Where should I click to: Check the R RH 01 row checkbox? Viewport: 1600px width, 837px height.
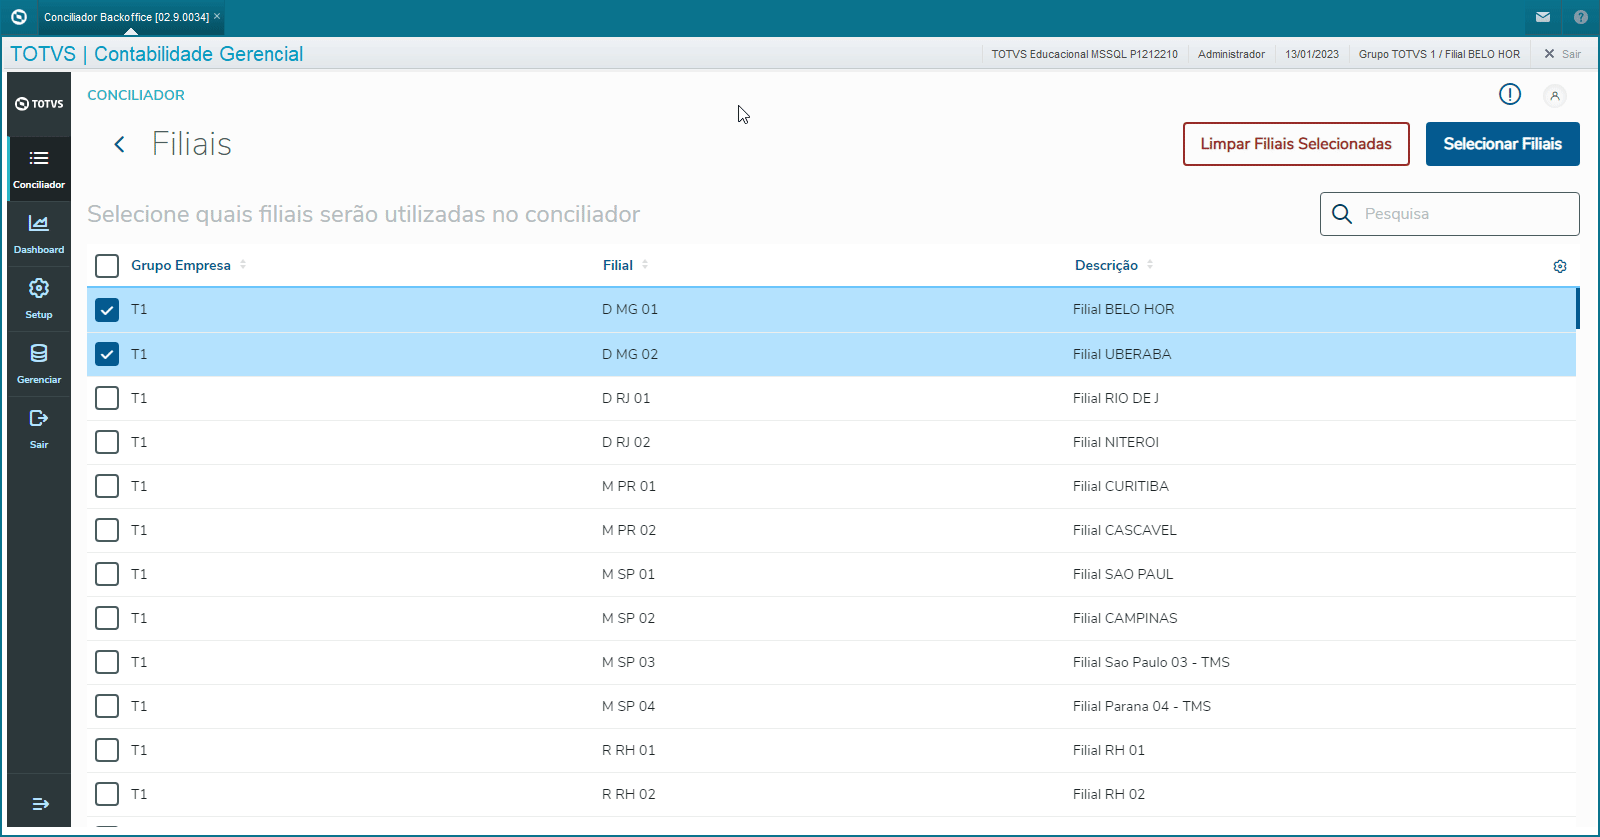[107, 750]
